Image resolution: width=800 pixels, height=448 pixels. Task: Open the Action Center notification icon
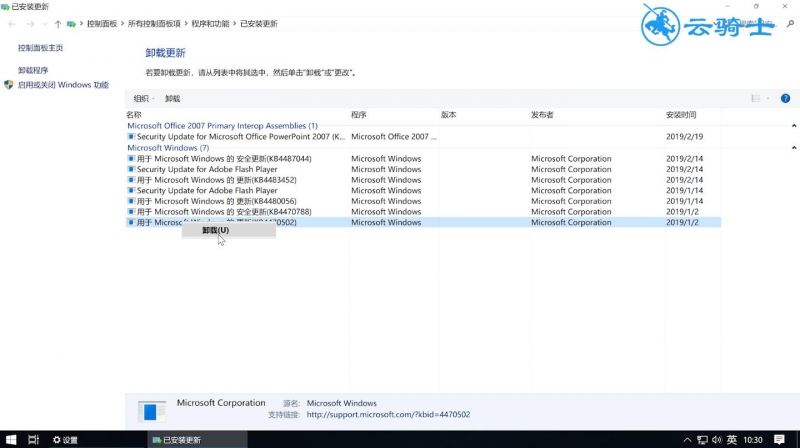(x=779, y=439)
